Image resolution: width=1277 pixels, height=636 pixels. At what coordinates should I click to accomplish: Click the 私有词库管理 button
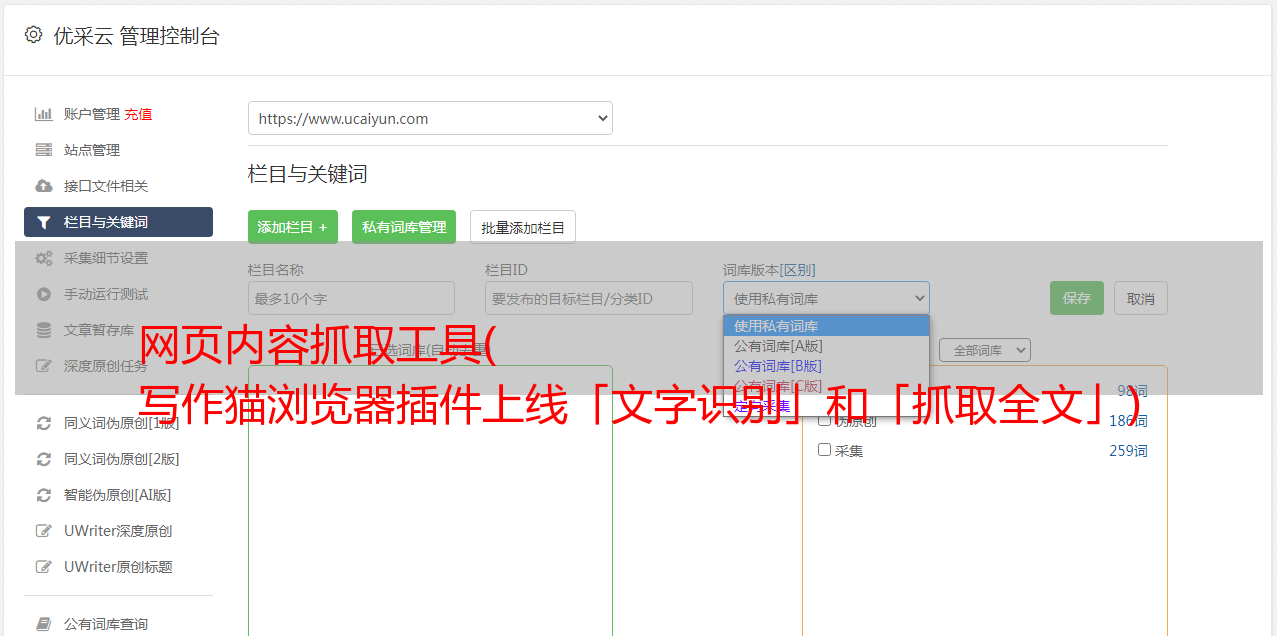[x=404, y=227]
